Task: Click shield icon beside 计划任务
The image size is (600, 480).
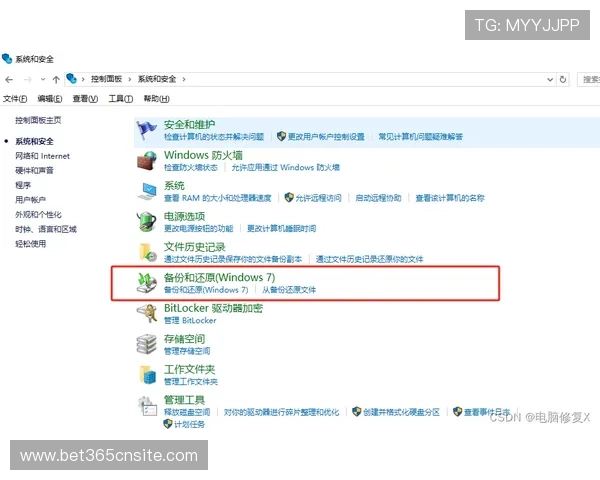Action: coord(167,424)
